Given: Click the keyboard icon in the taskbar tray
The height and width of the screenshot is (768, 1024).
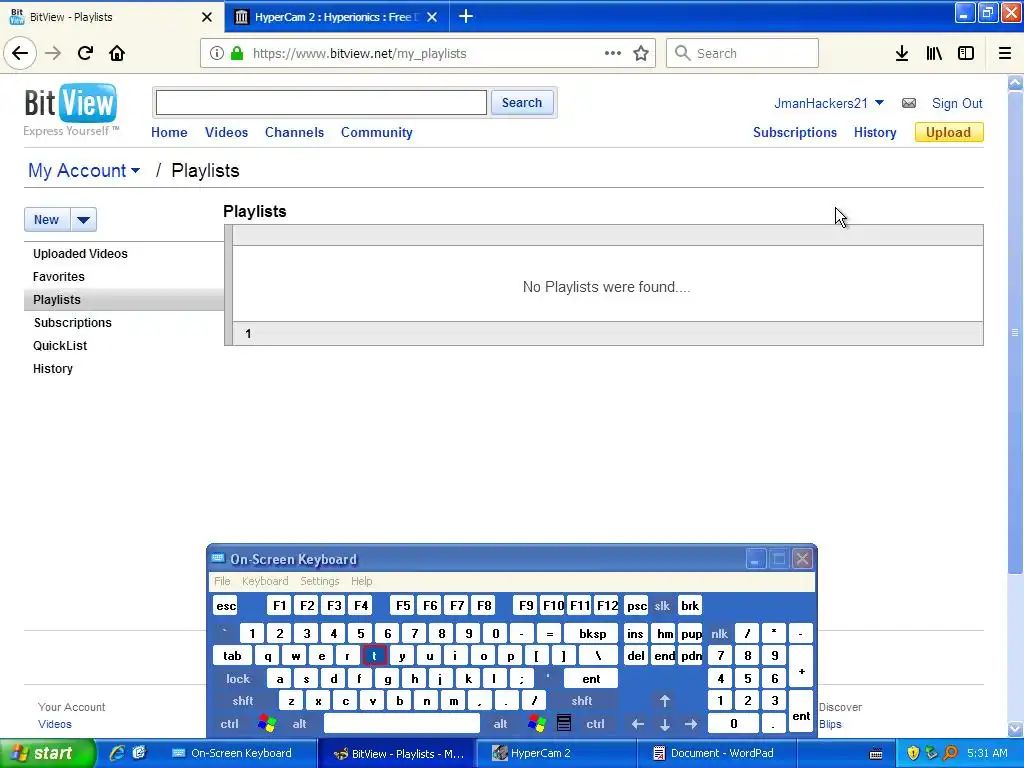Looking at the screenshot, I should pyautogui.click(x=876, y=754).
